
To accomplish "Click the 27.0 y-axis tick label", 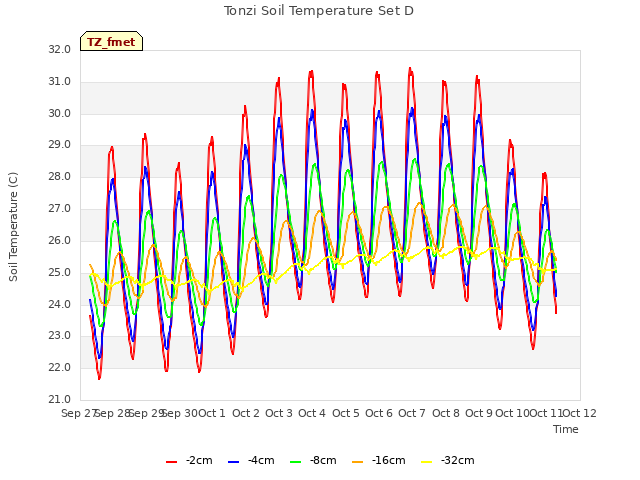I will coord(60,209).
